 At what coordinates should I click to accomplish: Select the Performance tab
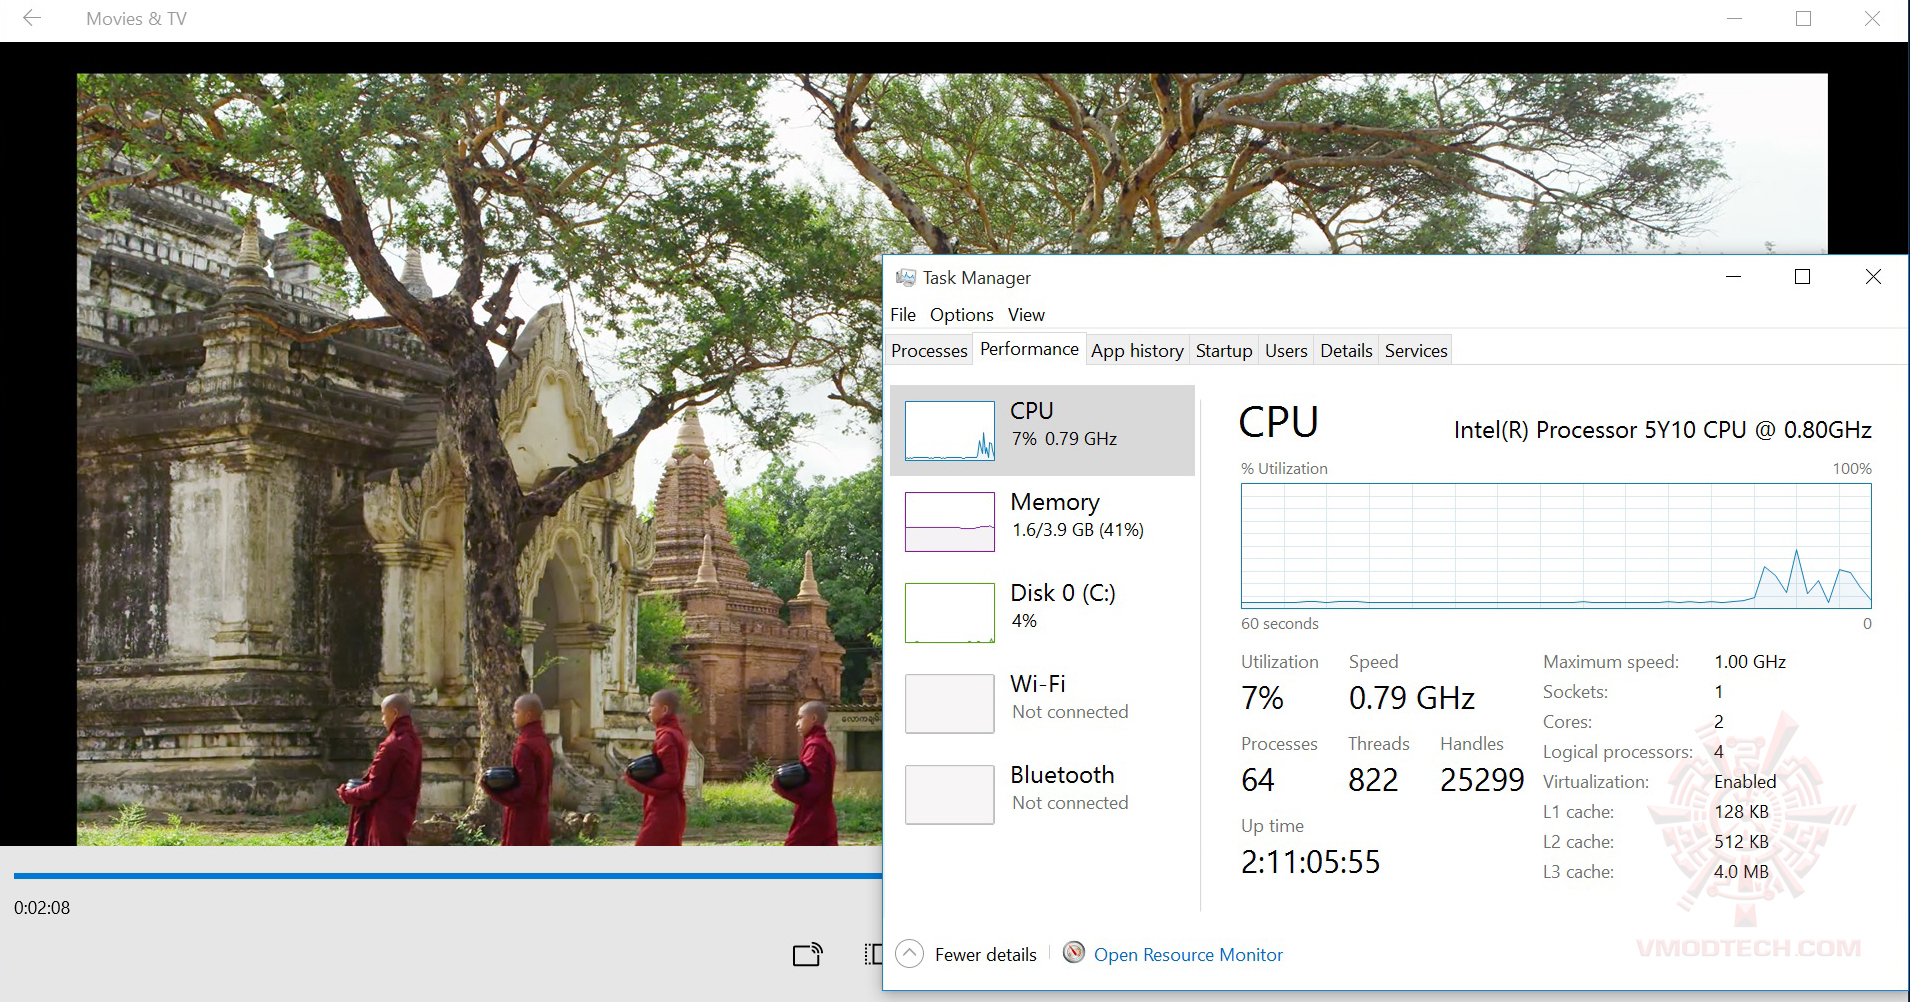[x=1029, y=349]
